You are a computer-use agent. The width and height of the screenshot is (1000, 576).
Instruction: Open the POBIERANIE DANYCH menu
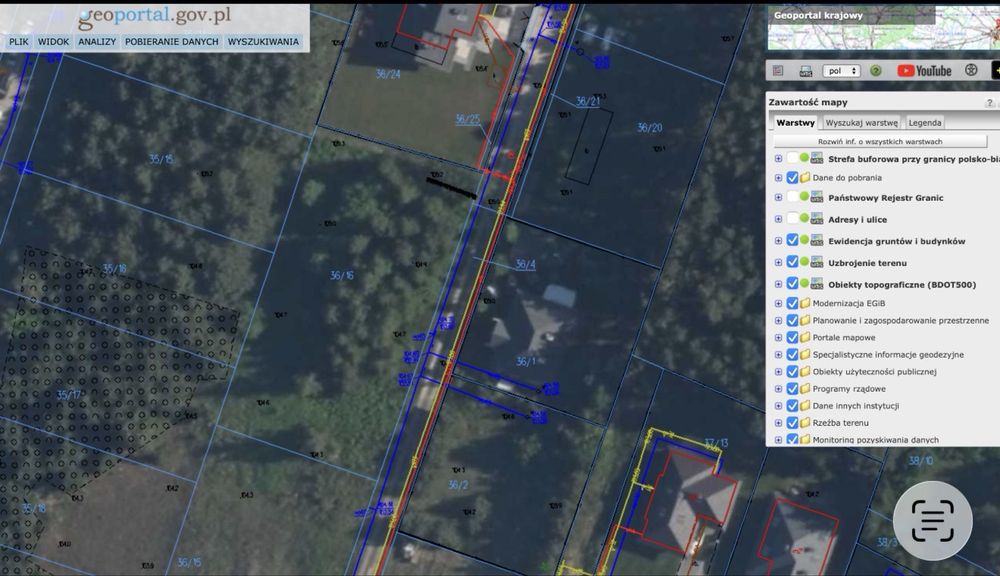pyautogui.click(x=172, y=41)
